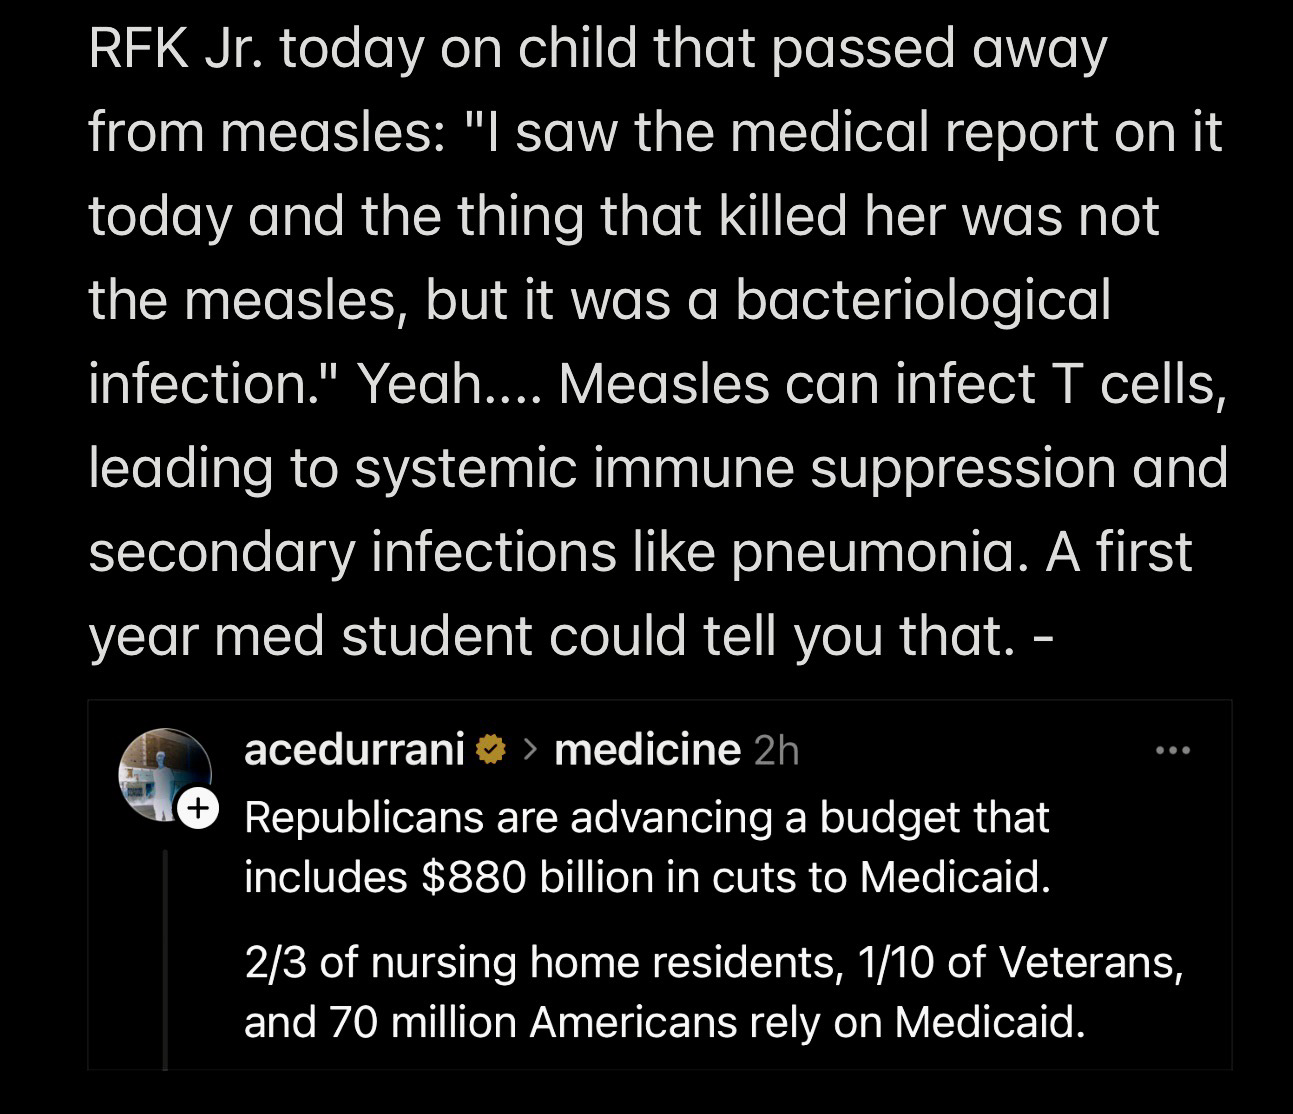Click the 2h timestamp
This screenshot has height=1114, width=1293.
[x=776, y=750]
